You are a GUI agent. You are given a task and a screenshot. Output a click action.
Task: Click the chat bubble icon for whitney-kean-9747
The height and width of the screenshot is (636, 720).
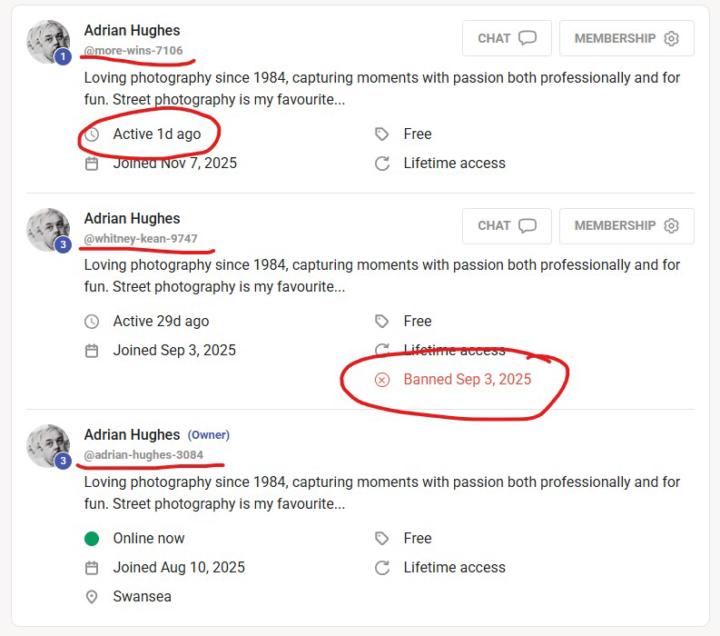point(527,225)
